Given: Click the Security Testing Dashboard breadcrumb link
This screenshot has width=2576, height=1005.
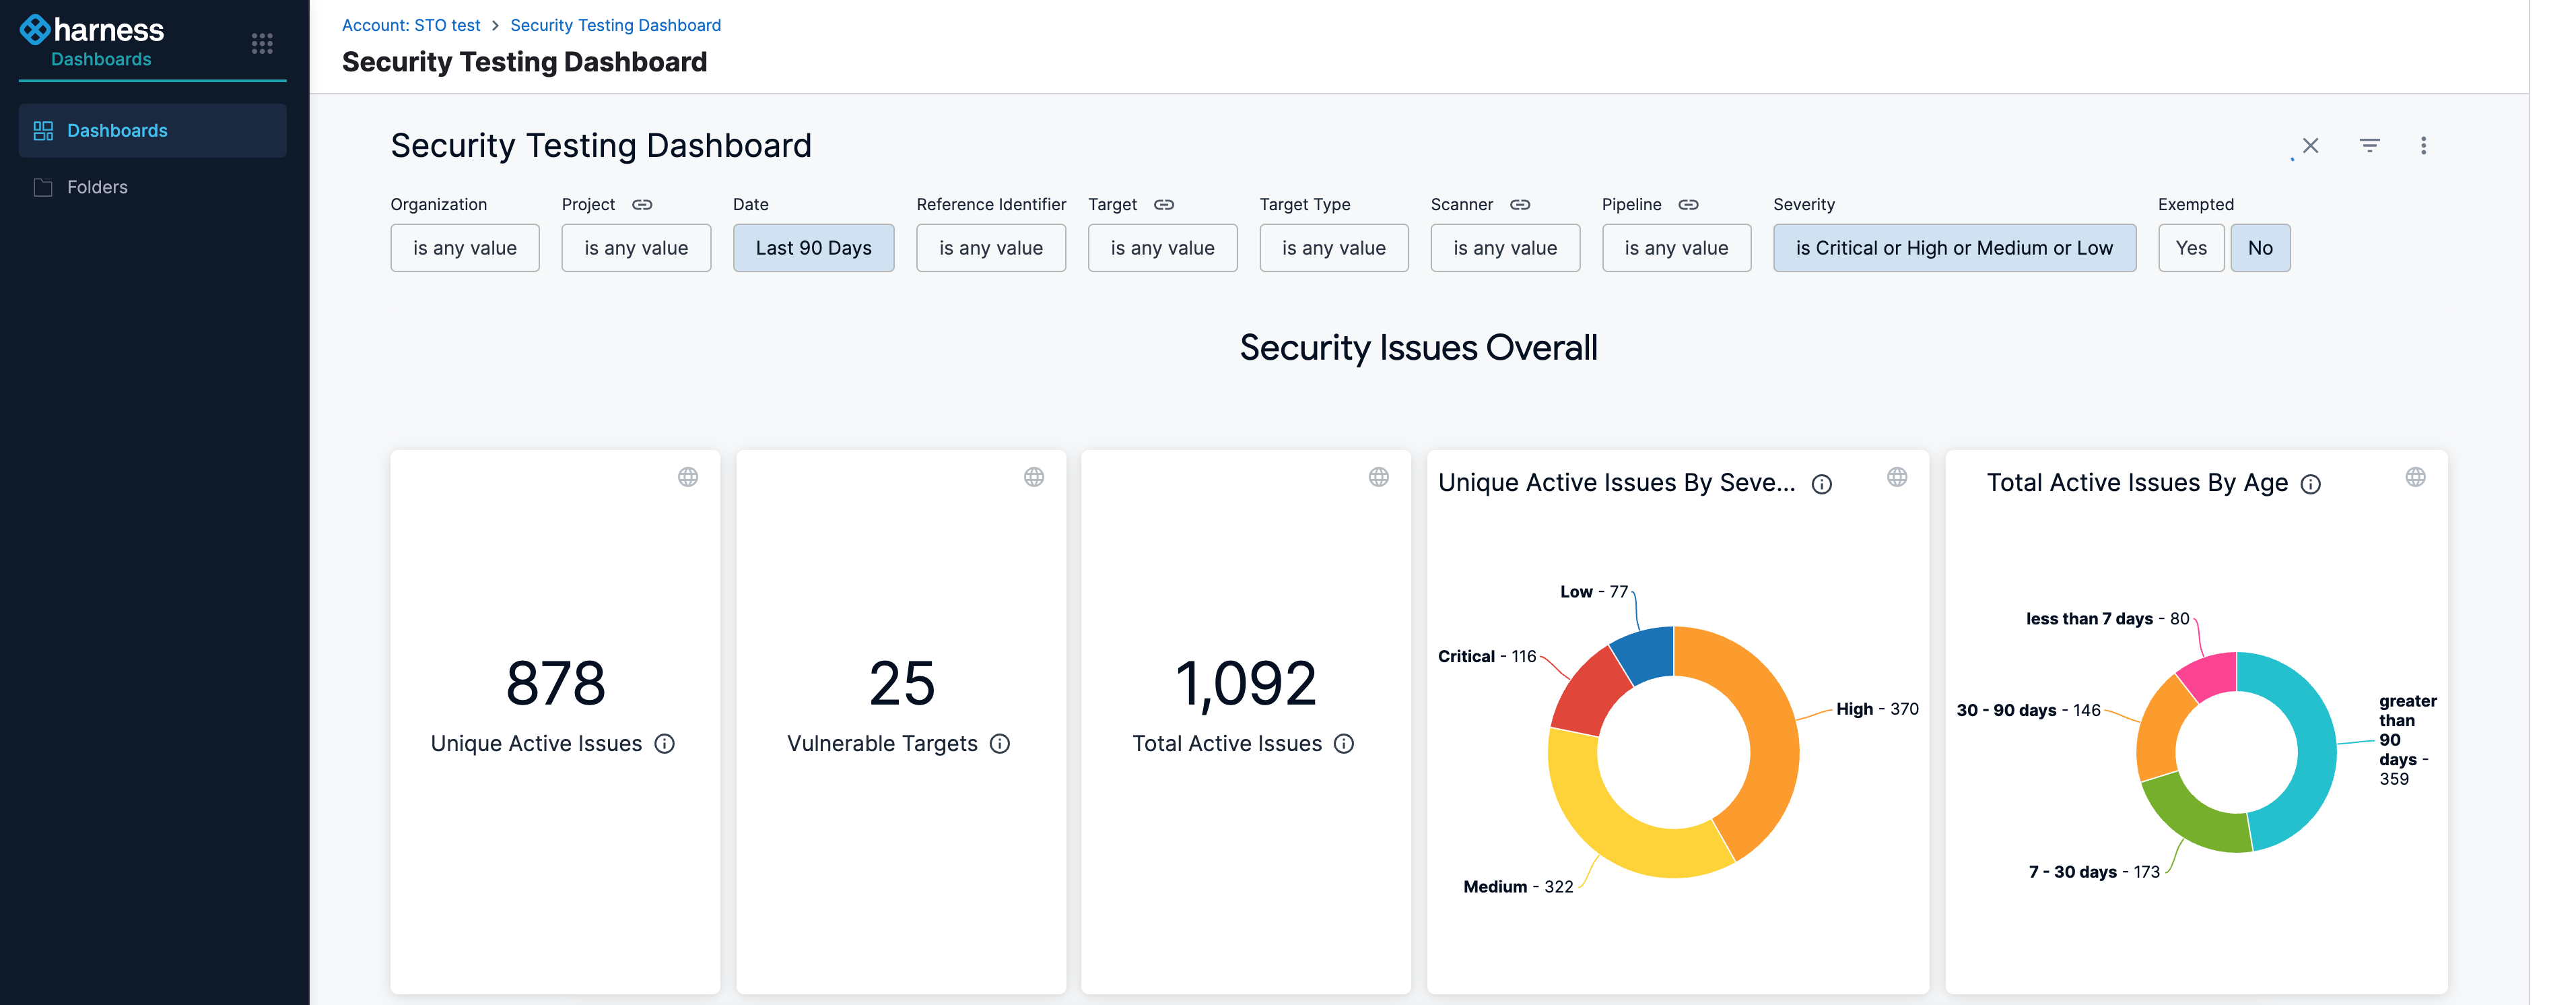Looking at the screenshot, I should 615,25.
